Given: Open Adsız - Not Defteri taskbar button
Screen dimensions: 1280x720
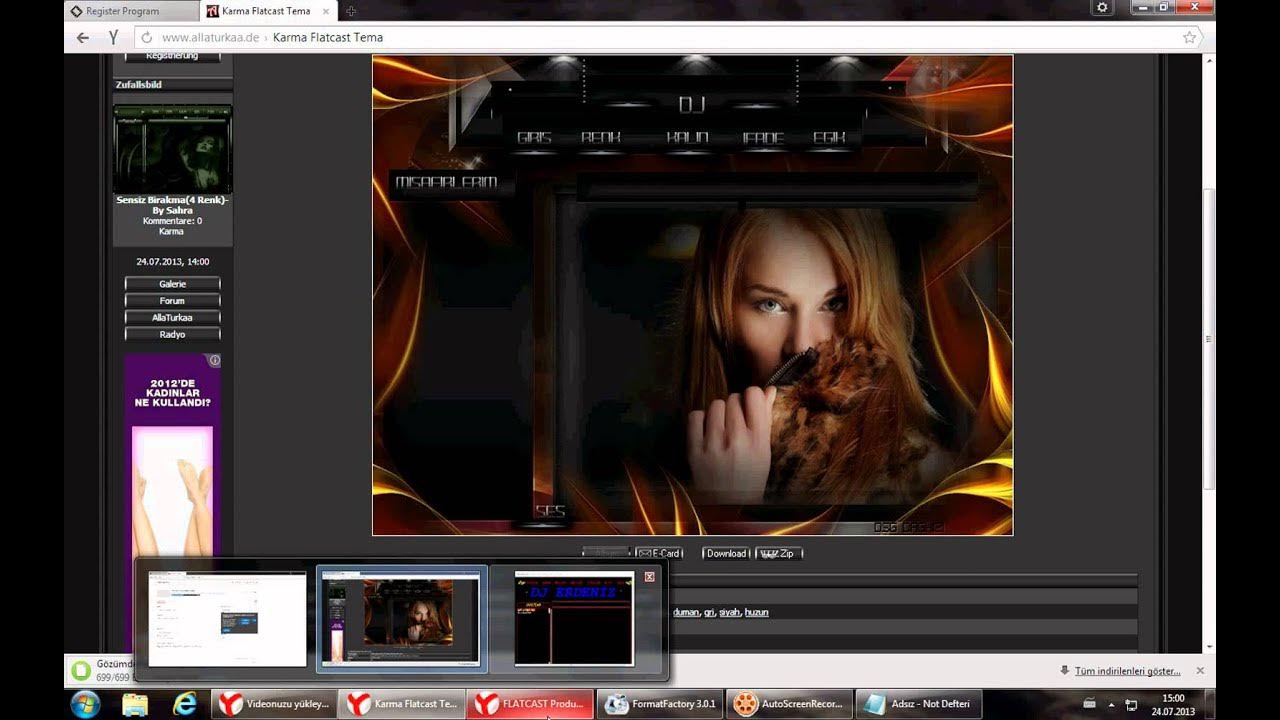Looking at the screenshot, I should click(x=918, y=704).
